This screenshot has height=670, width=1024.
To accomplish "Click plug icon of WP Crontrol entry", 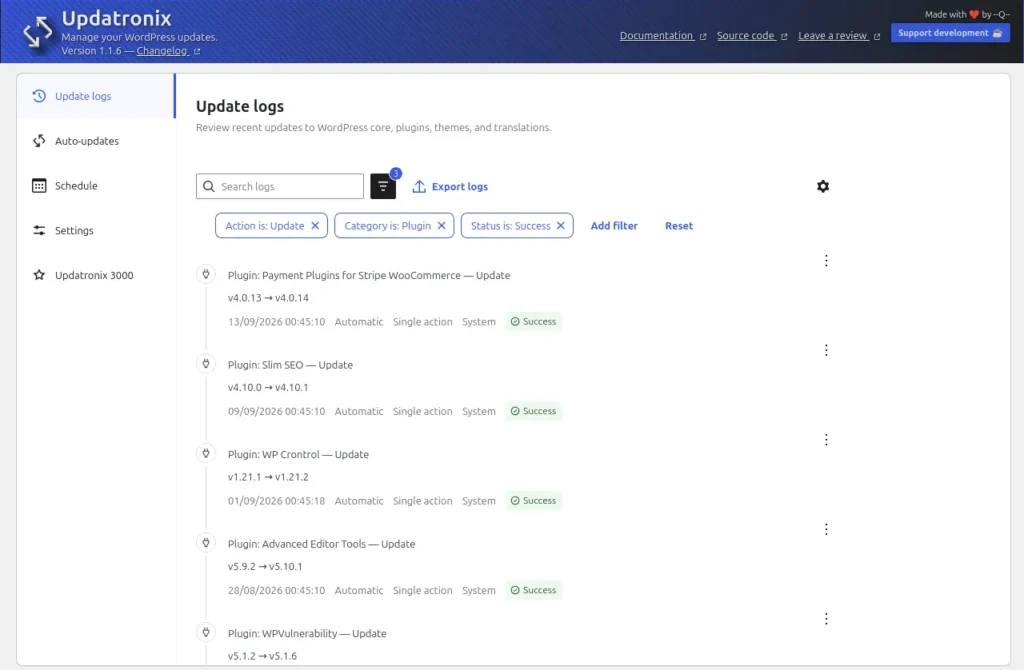I will coord(206,453).
